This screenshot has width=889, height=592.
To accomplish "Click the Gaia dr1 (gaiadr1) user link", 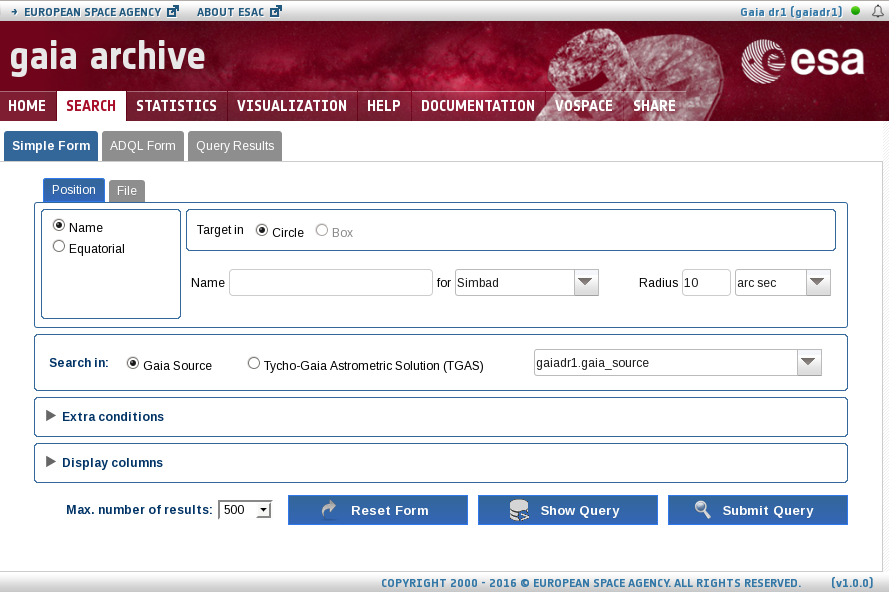I will pyautogui.click(x=791, y=12).
